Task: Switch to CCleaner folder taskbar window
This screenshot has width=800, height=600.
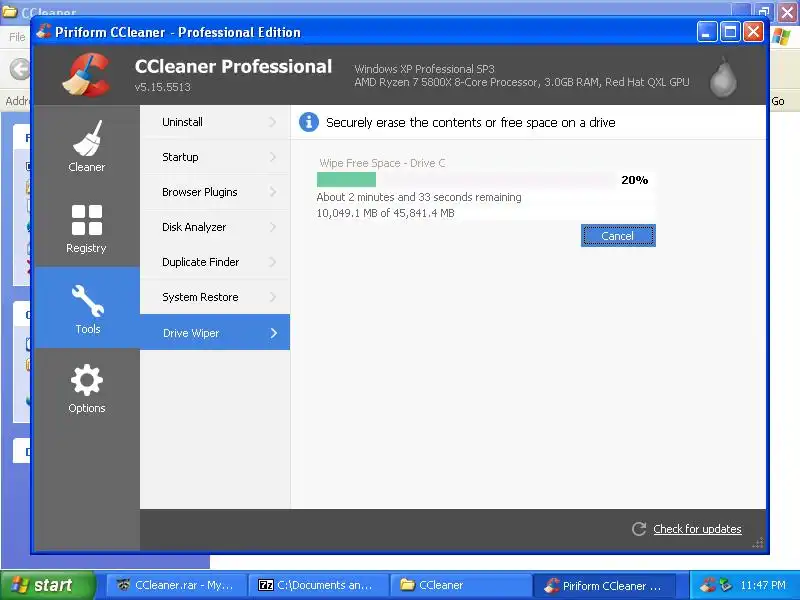Action: click(460, 585)
